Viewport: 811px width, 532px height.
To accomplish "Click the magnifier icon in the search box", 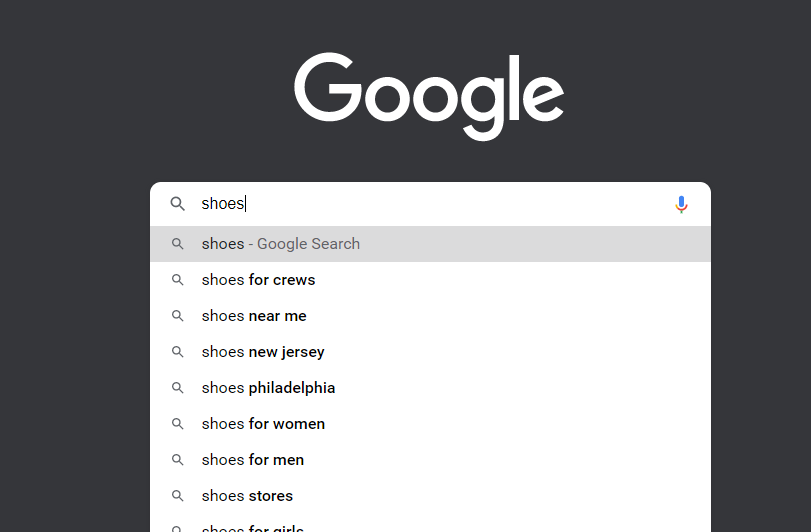I will tap(178, 204).
